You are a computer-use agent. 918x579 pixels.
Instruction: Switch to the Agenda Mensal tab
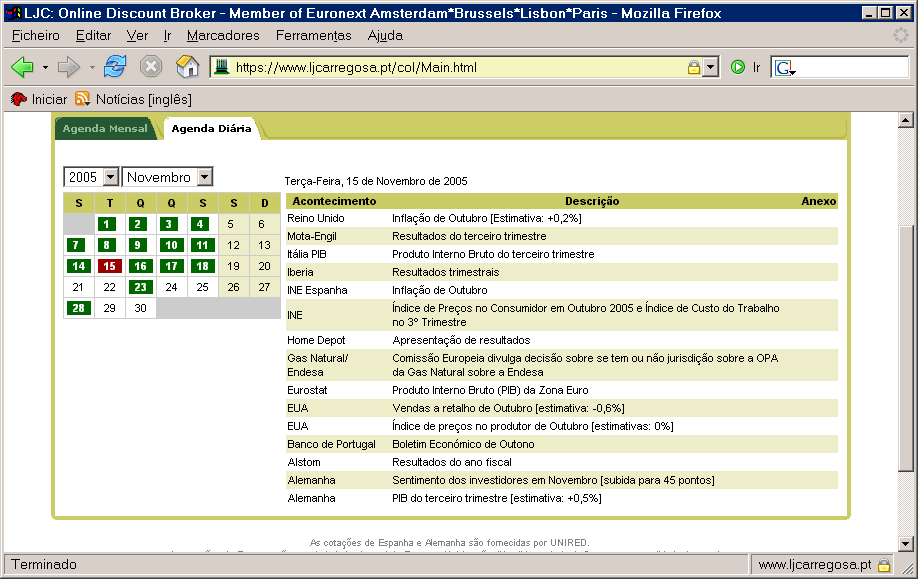(x=105, y=129)
